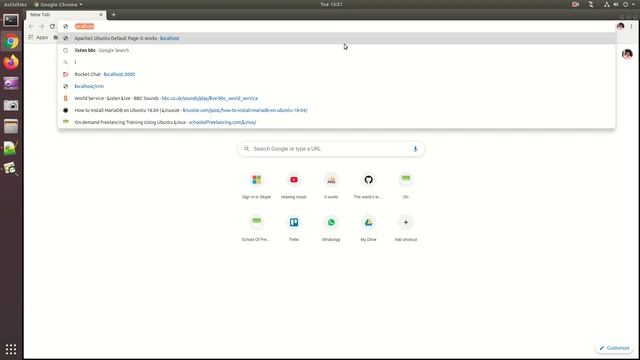
Task: Open the clock and calendar panel
Action: point(331,4)
